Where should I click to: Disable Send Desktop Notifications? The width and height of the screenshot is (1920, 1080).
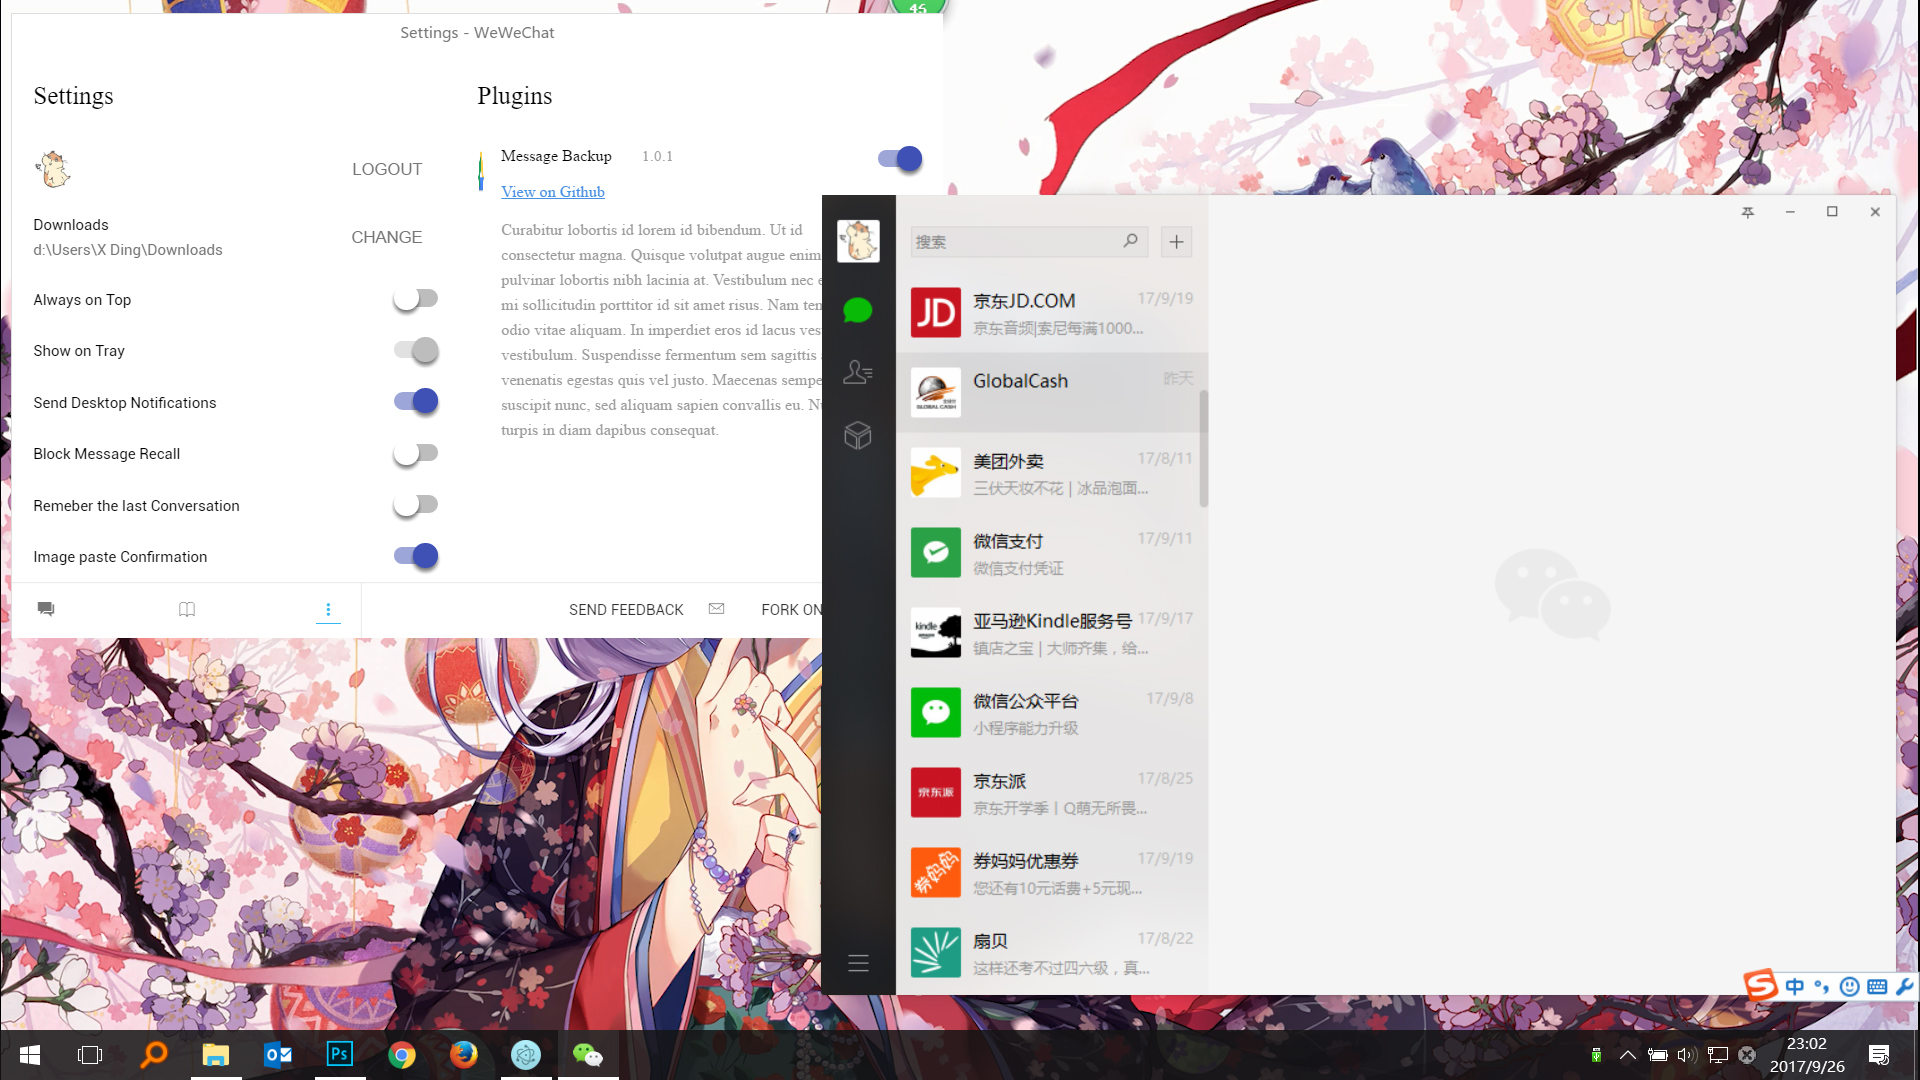click(x=415, y=401)
